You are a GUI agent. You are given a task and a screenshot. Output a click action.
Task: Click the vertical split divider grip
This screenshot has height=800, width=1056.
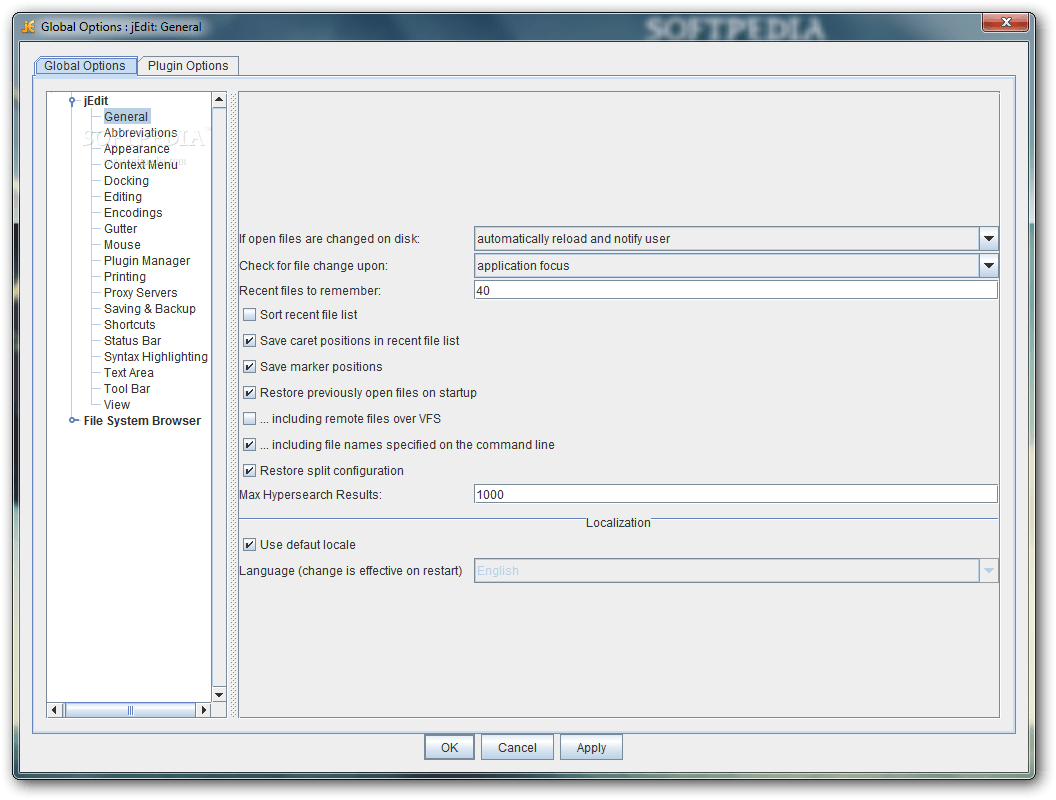click(234, 405)
